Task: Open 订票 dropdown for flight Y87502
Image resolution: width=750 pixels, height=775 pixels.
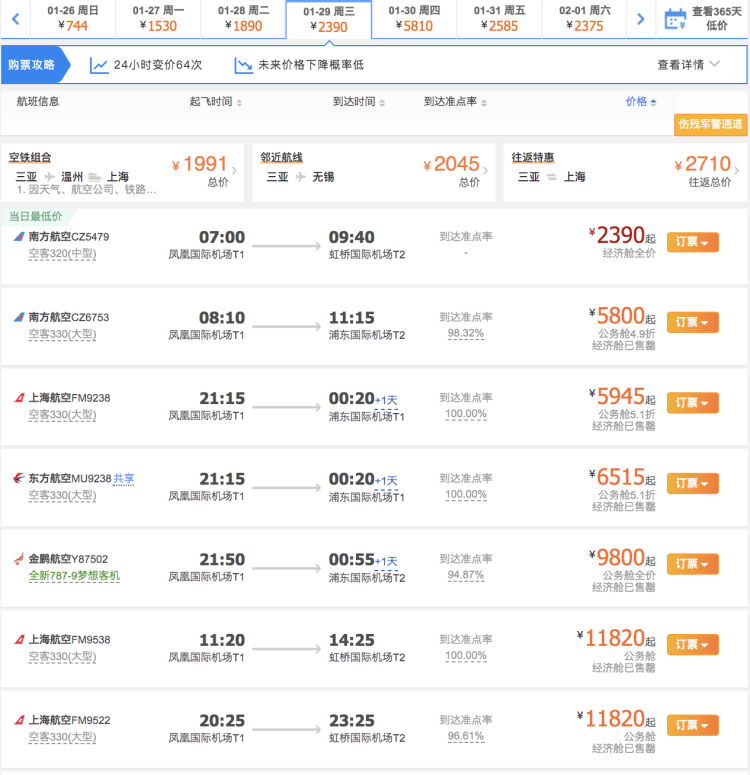Action: [692, 564]
